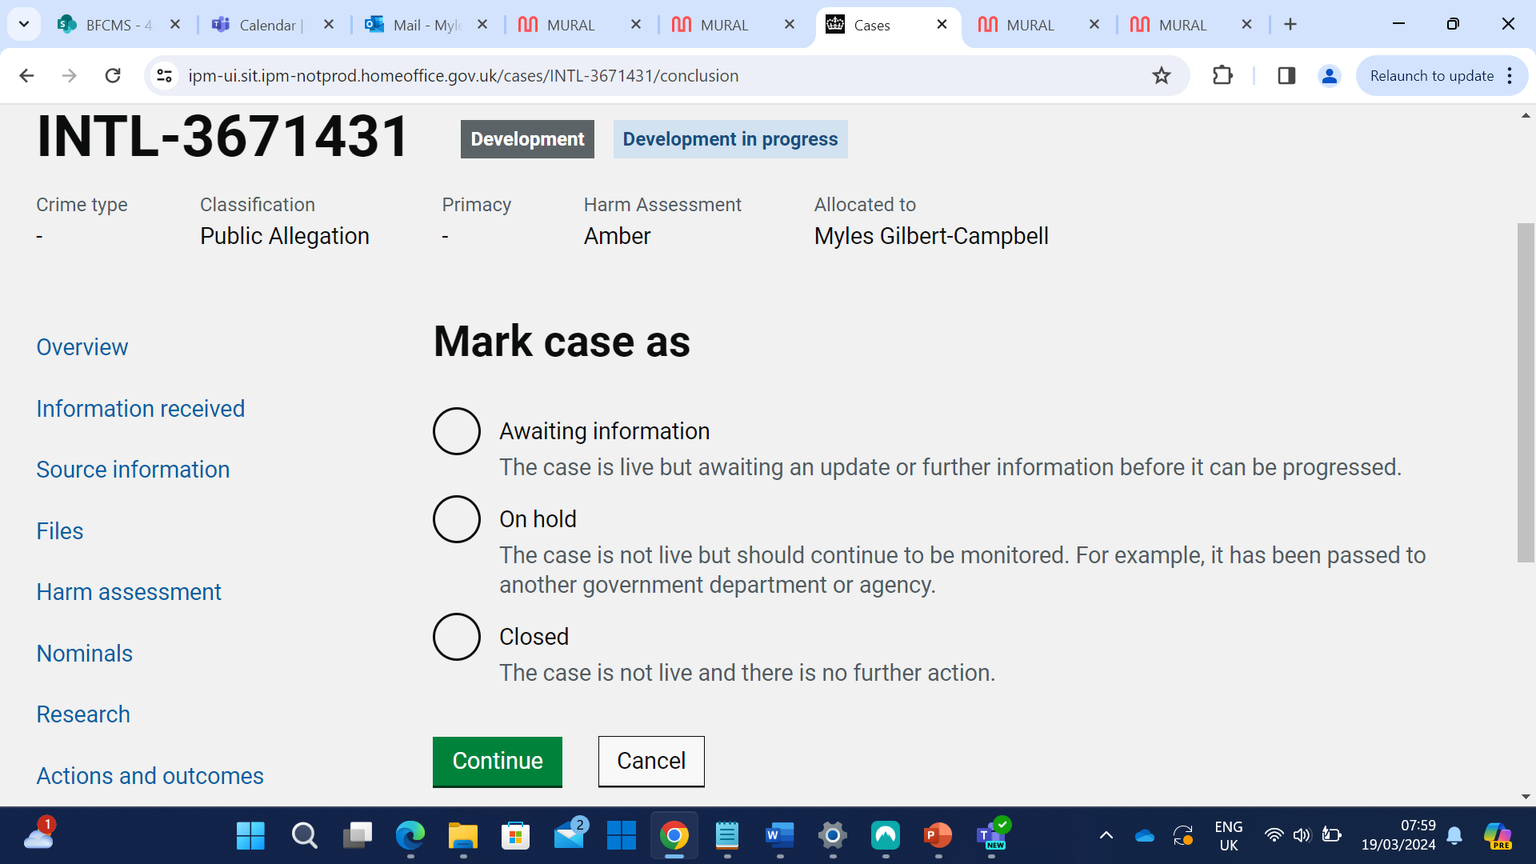This screenshot has height=864, width=1536.
Task: Select the On hold radio option
Action: [x=457, y=519]
